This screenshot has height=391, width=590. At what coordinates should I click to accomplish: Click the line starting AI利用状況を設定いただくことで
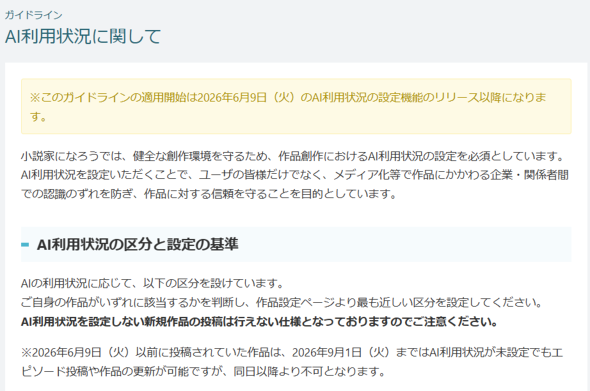pyautogui.click(x=295, y=175)
